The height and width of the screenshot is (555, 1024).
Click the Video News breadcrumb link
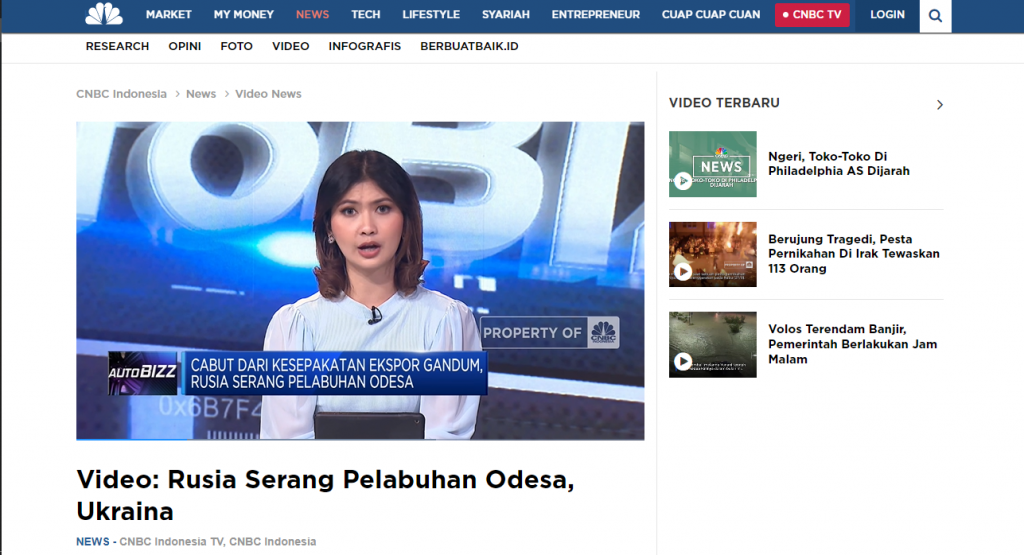click(x=268, y=94)
